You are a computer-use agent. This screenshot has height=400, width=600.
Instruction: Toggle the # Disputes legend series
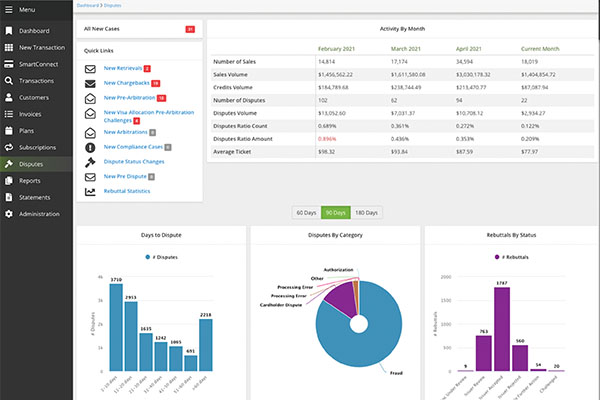click(161, 257)
